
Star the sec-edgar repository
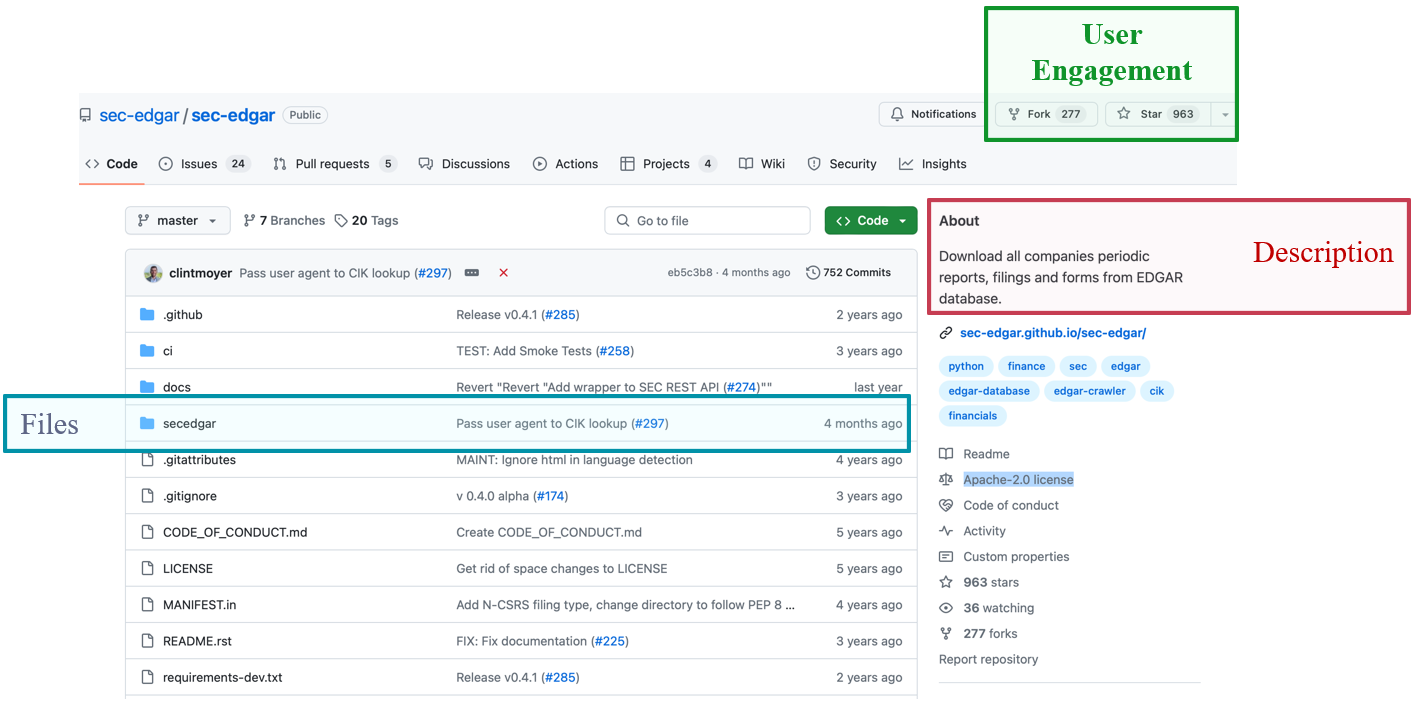point(1158,114)
